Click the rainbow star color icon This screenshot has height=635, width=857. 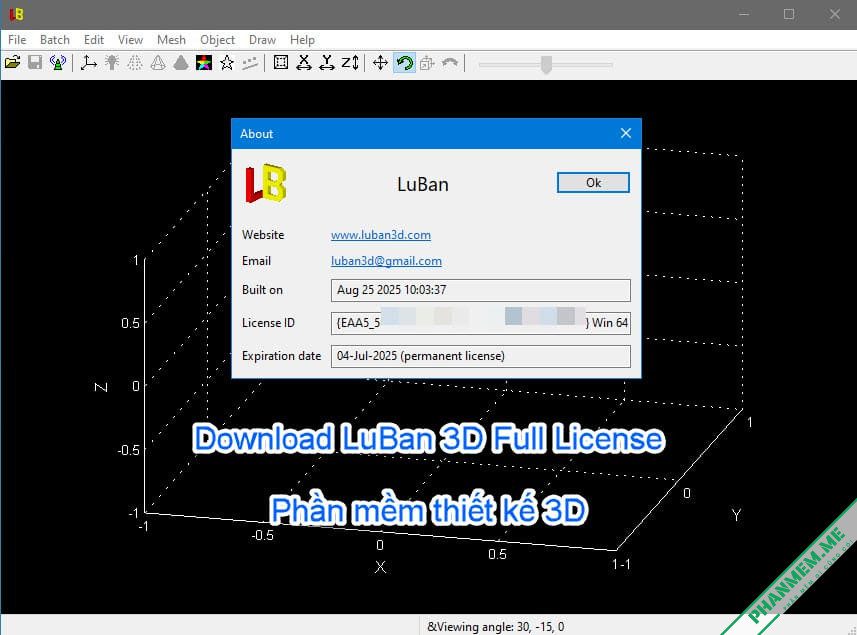coord(204,63)
